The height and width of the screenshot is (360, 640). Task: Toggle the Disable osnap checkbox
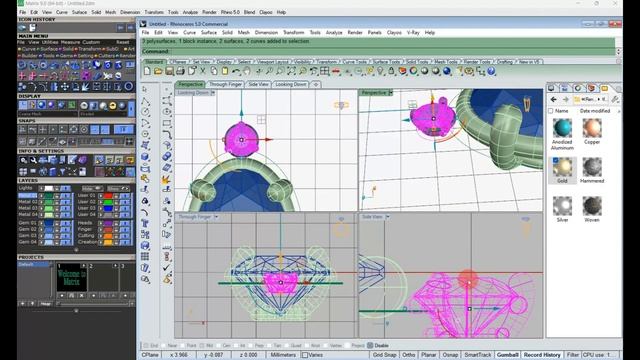pos(370,346)
